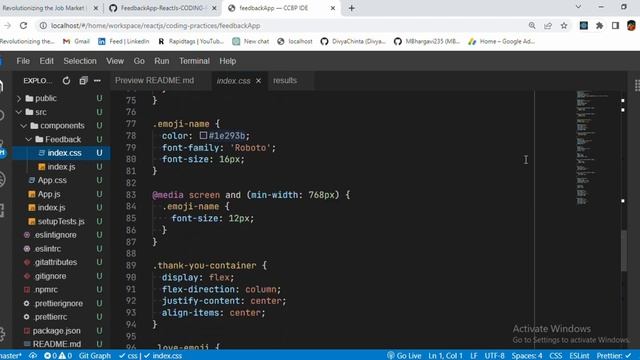Viewport: 640px width, 360px height.
Task: Bookmark this page with star icon
Action: [x=564, y=26]
